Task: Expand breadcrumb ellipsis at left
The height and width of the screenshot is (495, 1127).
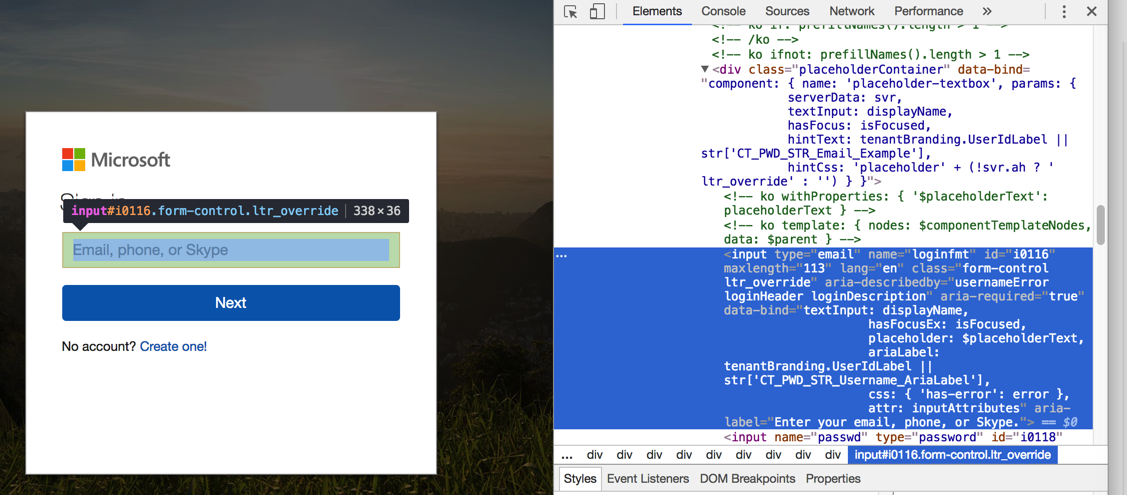Action: click(x=566, y=455)
